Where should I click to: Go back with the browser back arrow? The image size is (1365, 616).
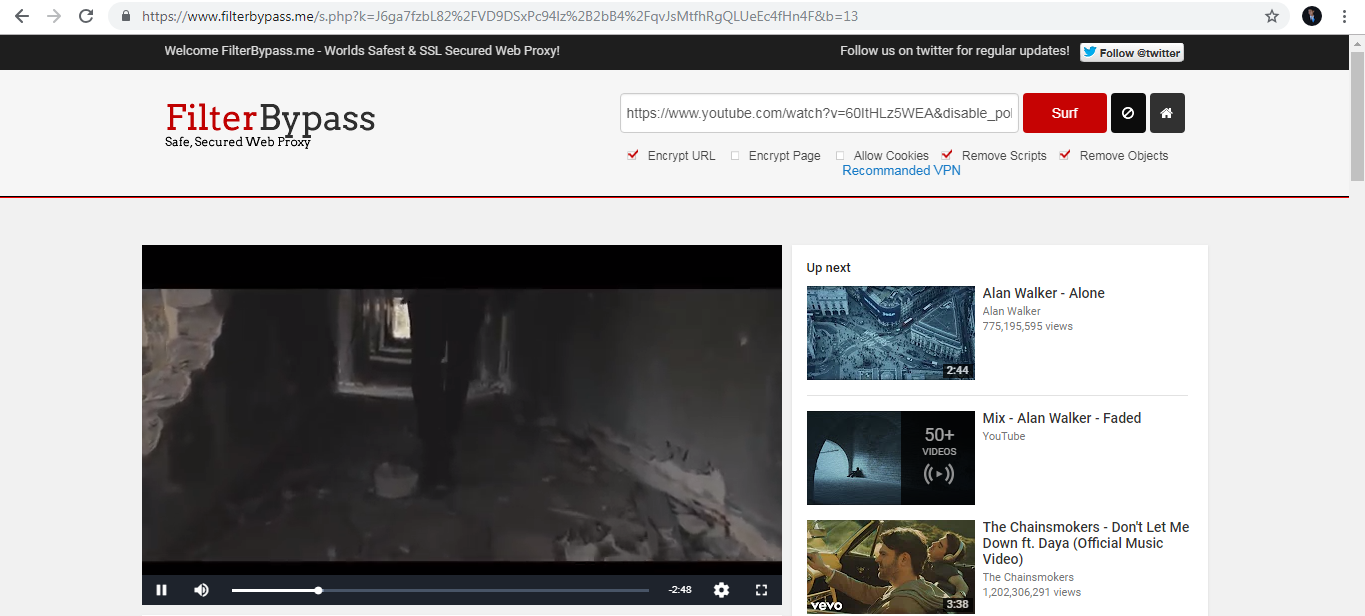(22, 16)
